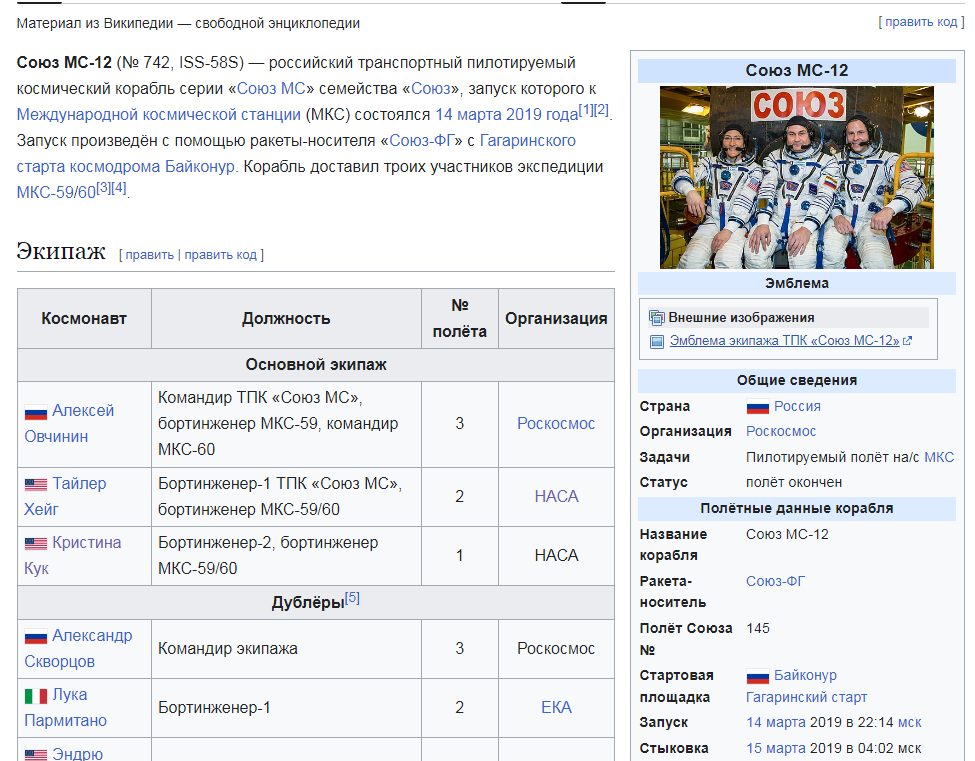Viewport: 975px width, 761px height.
Task: Click Организация column header in crew table
Action: click(556, 318)
